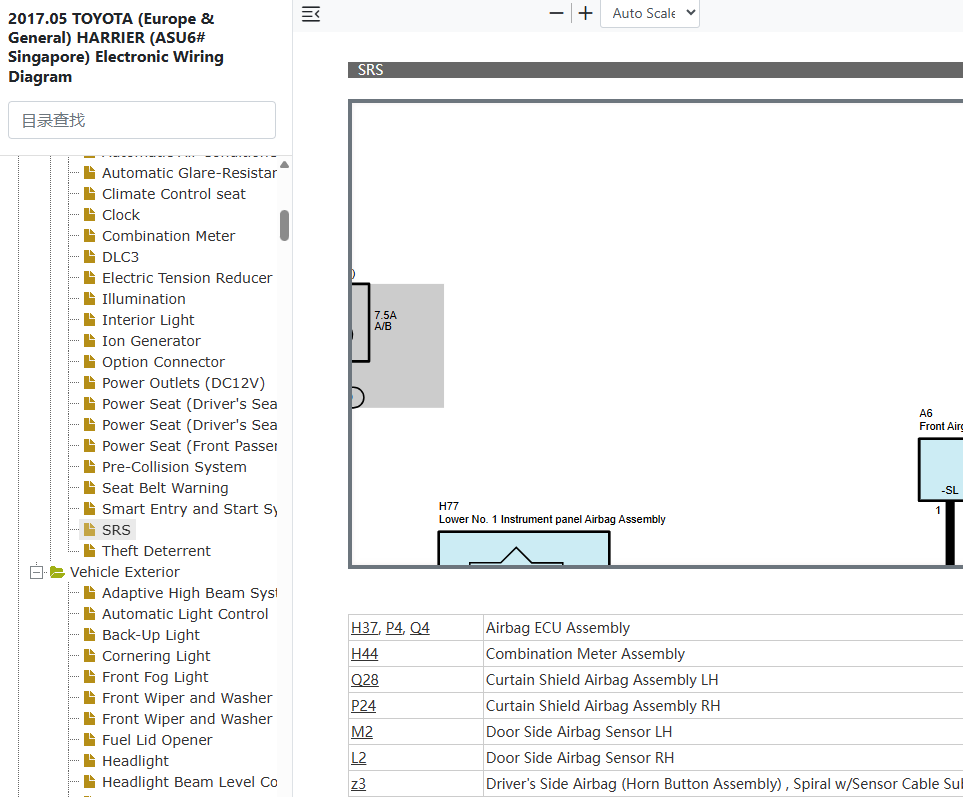Focus the 目录查找 search field

pos(142,120)
